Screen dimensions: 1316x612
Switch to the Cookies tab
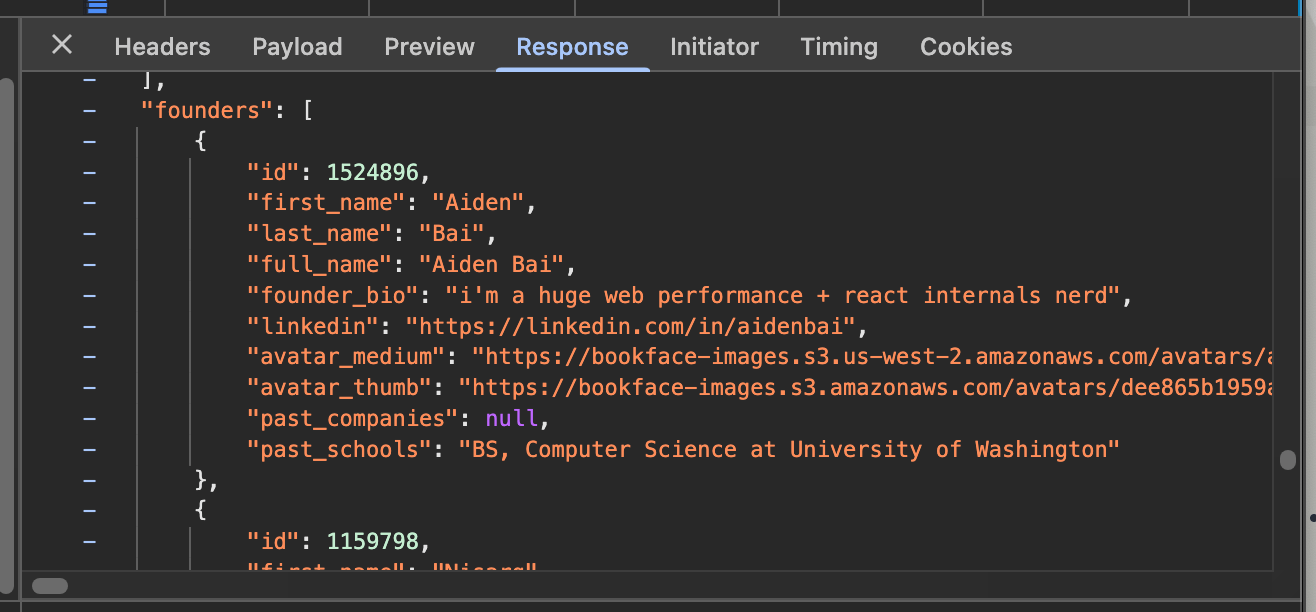click(x=966, y=47)
